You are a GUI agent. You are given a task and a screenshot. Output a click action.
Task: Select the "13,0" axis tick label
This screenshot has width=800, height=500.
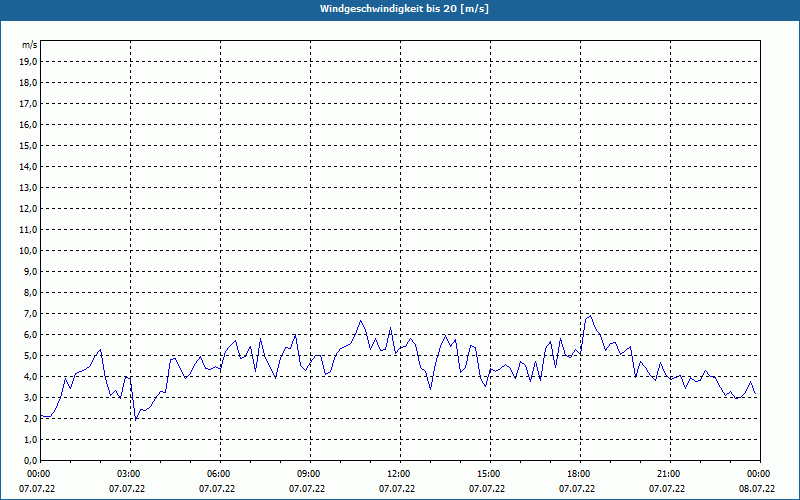[29, 188]
